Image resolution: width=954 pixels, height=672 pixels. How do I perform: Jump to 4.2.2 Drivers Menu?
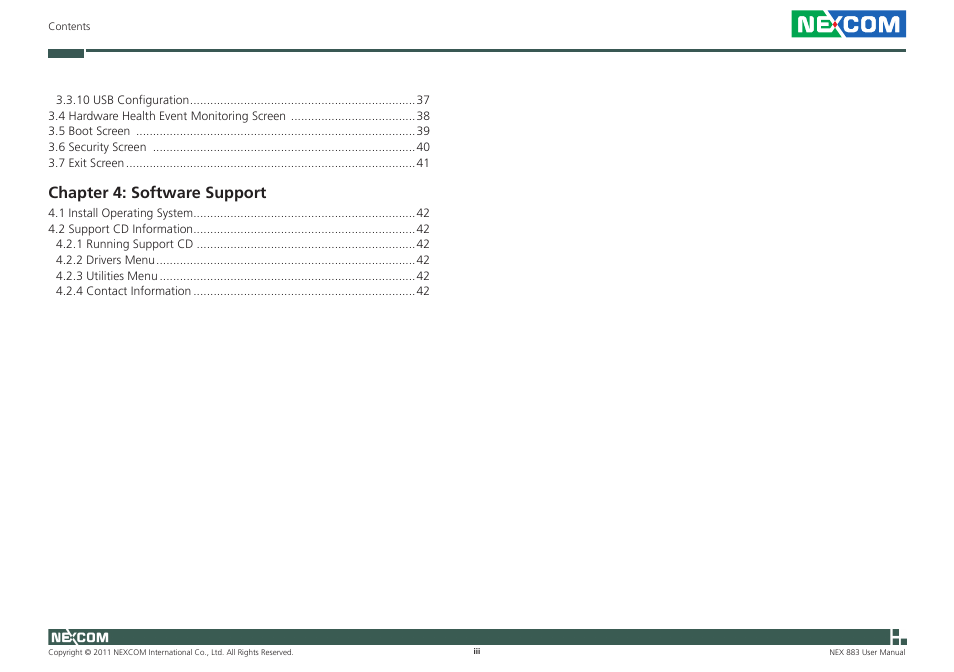point(243,260)
